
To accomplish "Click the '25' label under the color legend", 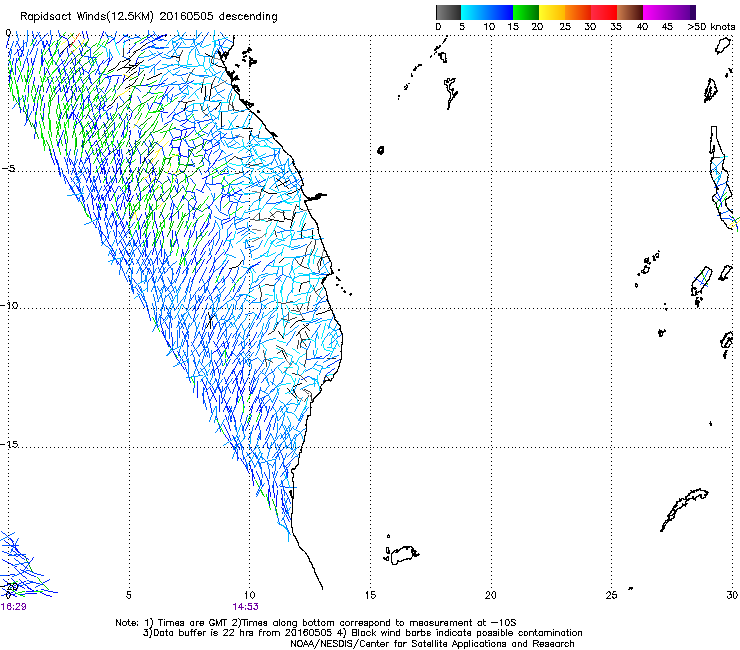I will [x=565, y=27].
